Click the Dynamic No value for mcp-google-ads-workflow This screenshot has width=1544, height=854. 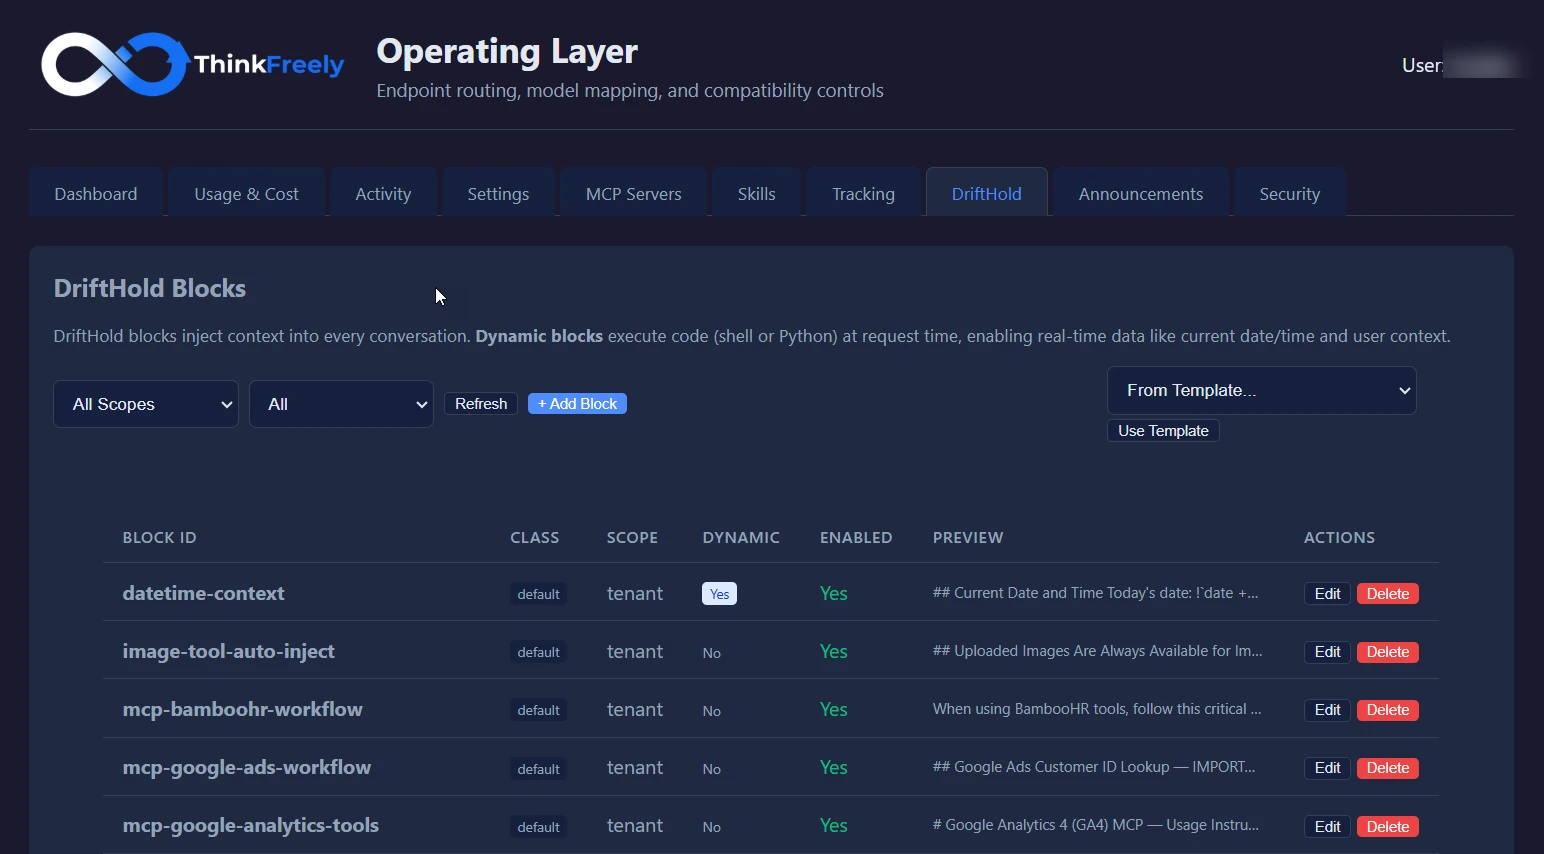(x=711, y=769)
